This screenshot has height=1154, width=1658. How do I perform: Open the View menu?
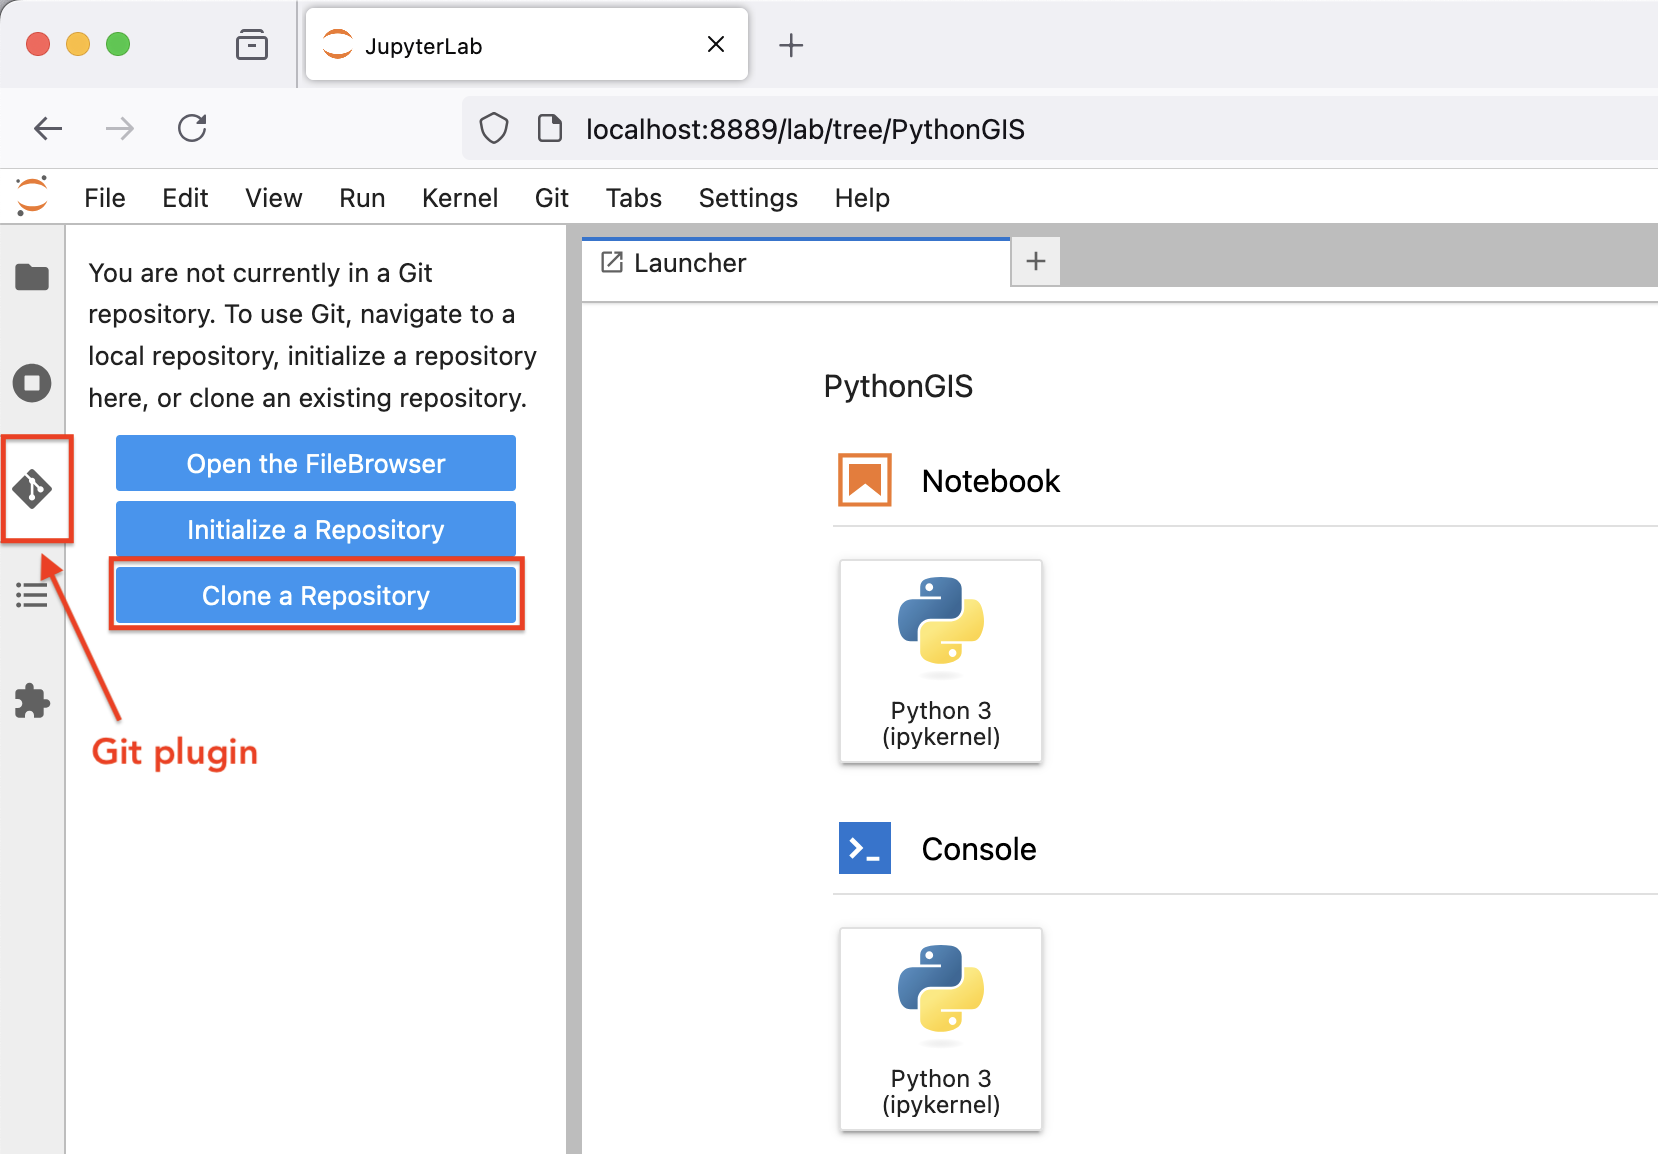click(x=274, y=198)
